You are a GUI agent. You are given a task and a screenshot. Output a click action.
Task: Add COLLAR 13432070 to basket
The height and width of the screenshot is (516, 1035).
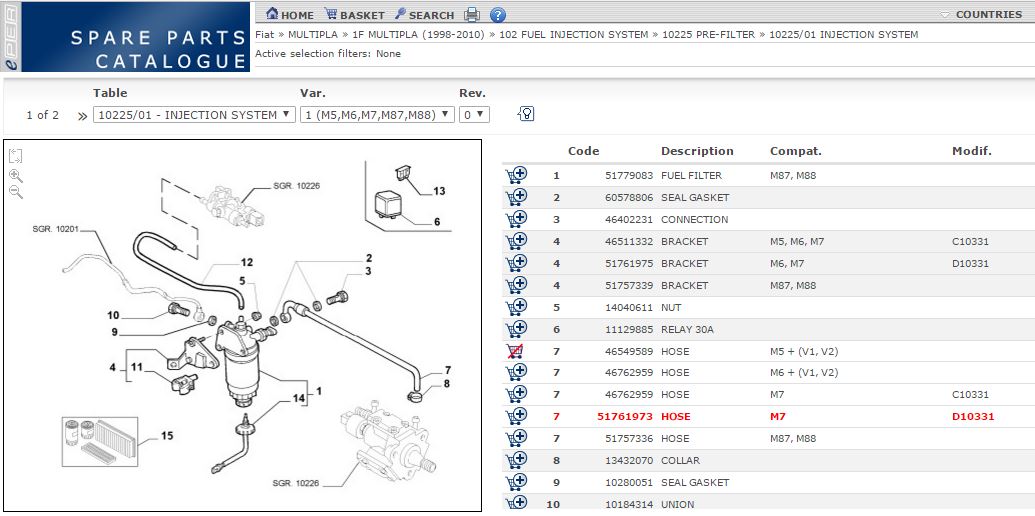[x=516, y=460]
